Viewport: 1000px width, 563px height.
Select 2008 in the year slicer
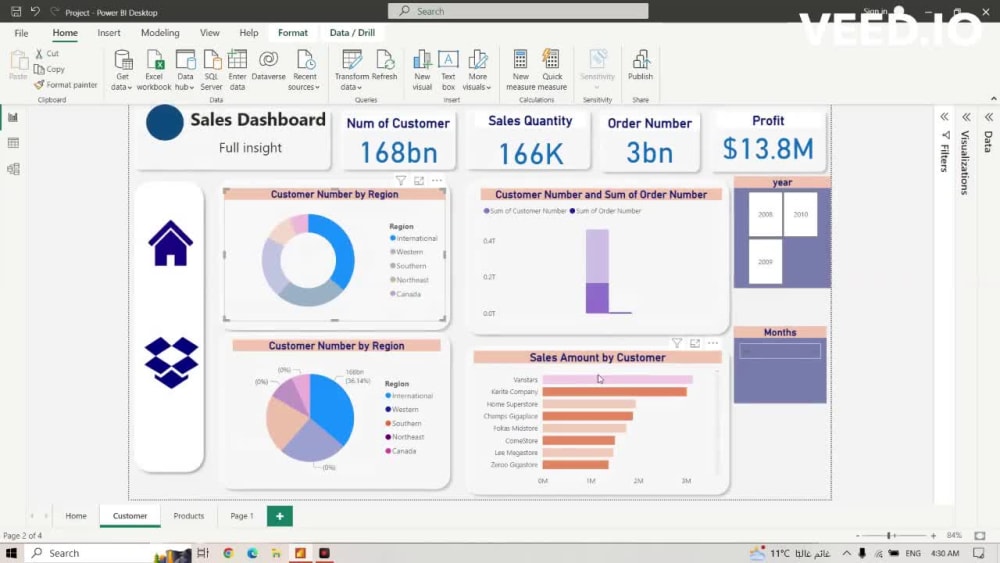pyautogui.click(x=765, y=214)
